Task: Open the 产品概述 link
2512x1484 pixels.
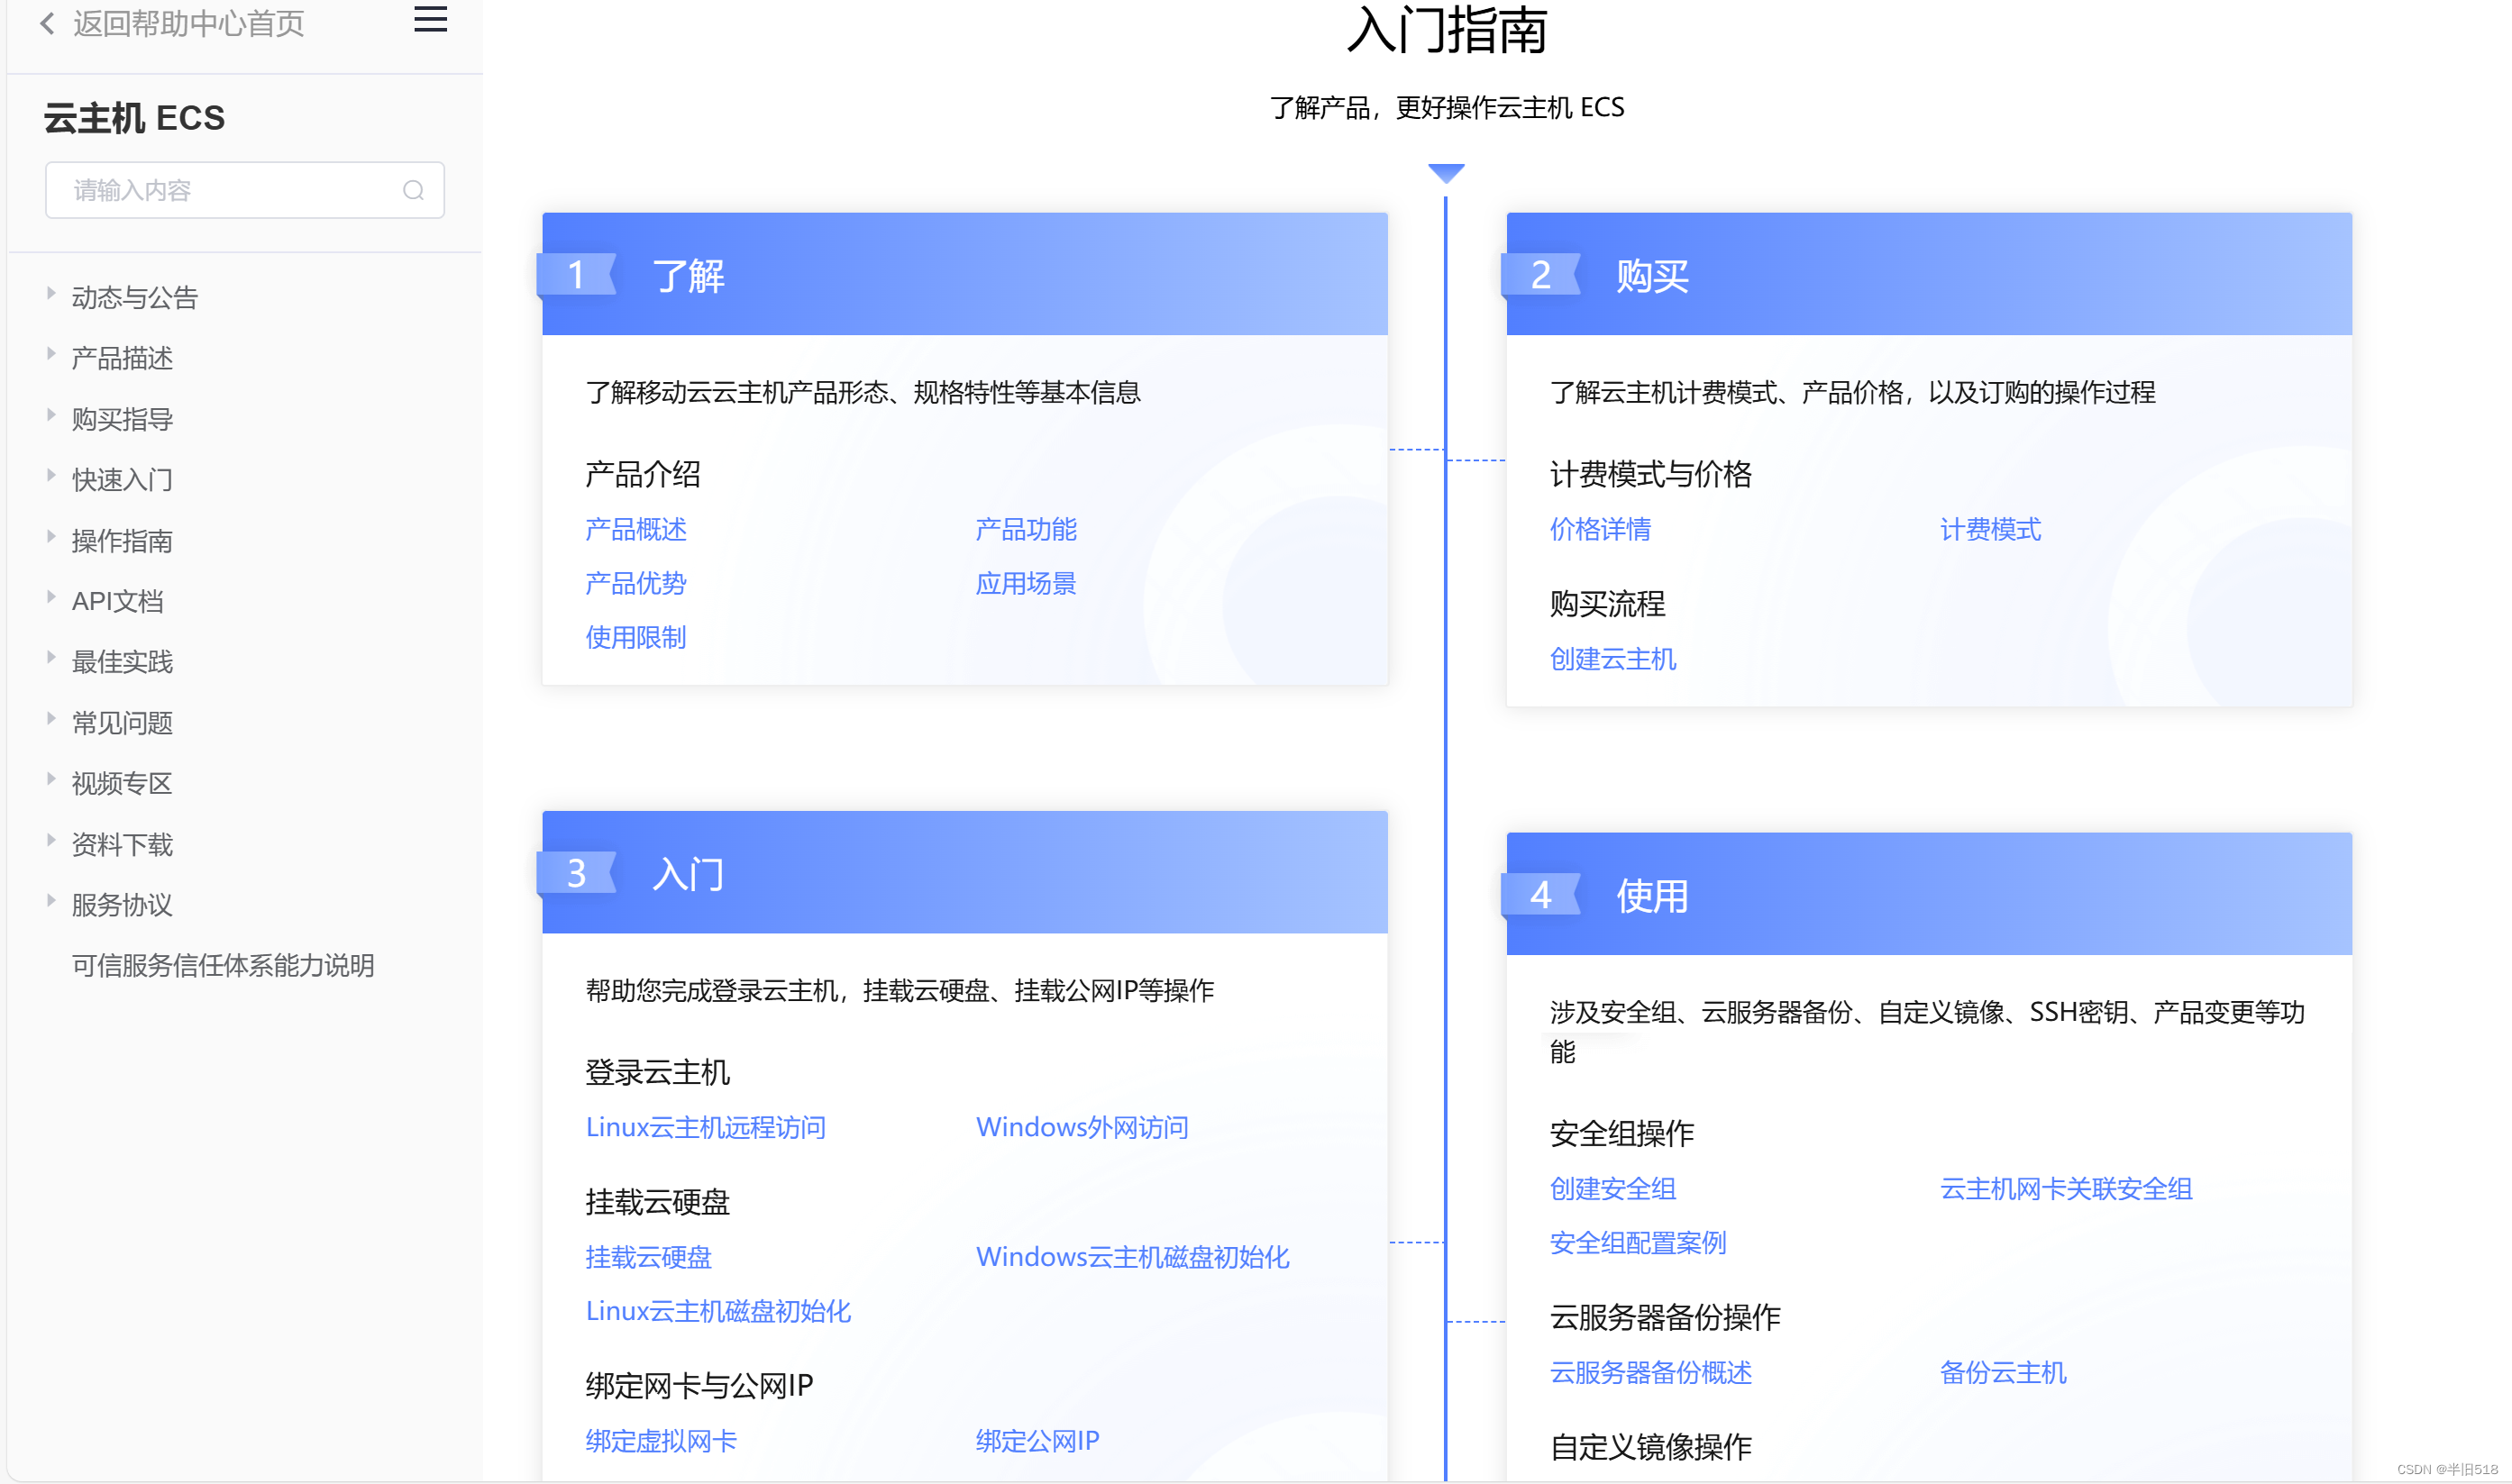Action: (x=636, y=529)
